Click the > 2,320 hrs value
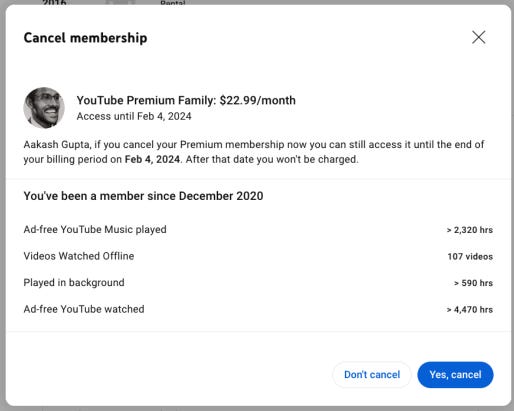This screenshot has height=411, width=514. point(470,230)
